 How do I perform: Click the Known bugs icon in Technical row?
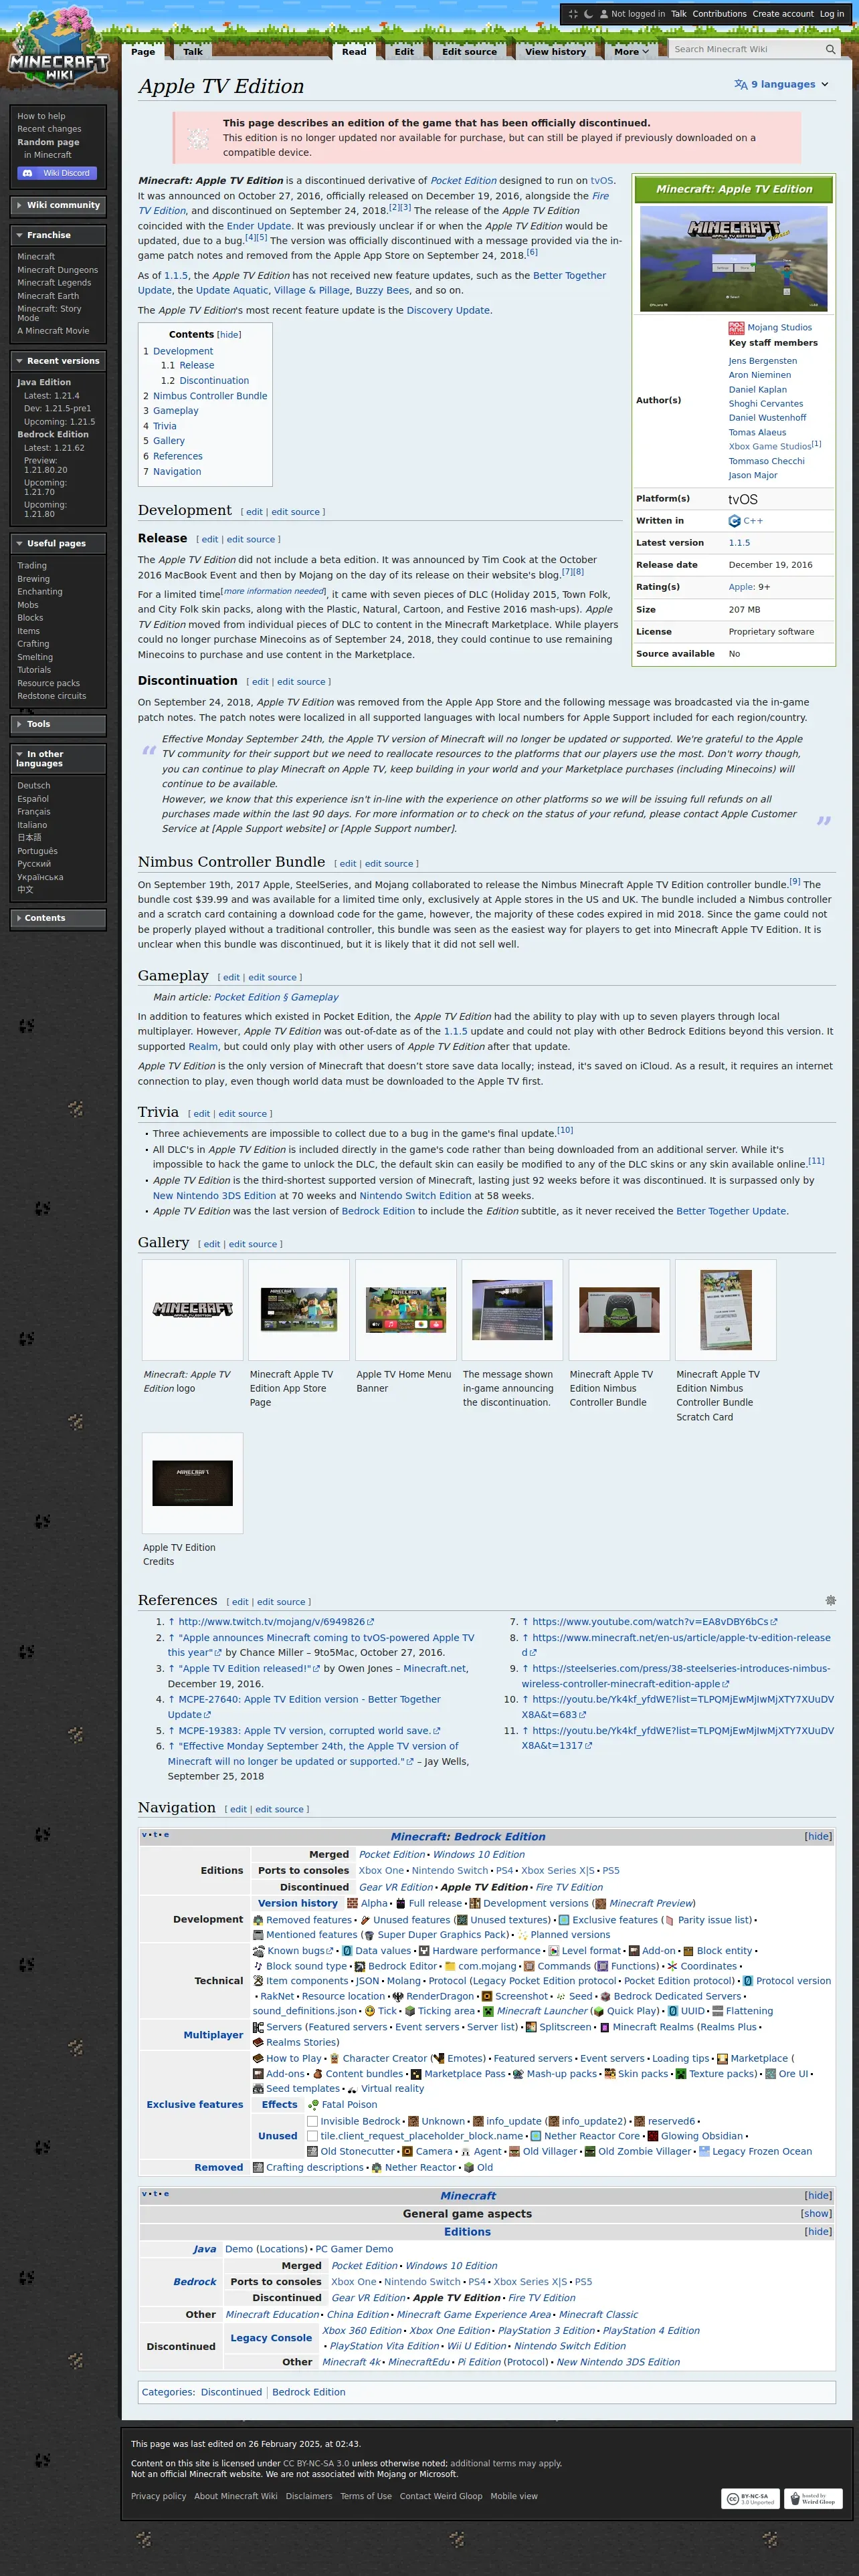(258, 1951)
